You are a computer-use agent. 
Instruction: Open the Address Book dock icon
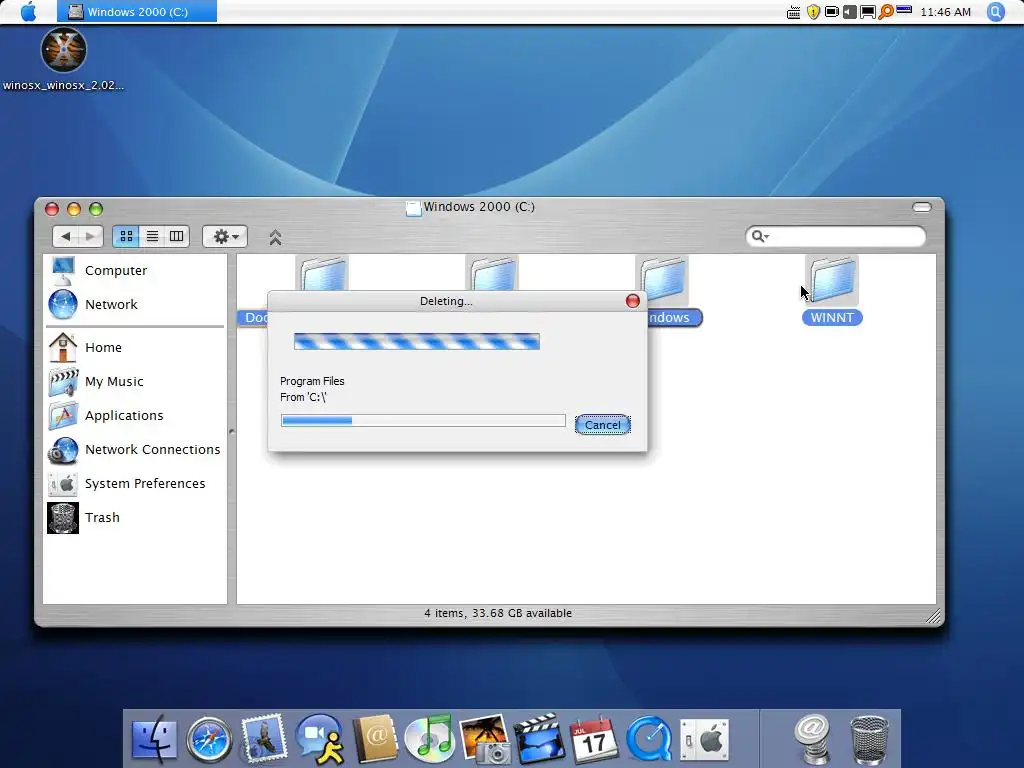click(x=376, y=739)
